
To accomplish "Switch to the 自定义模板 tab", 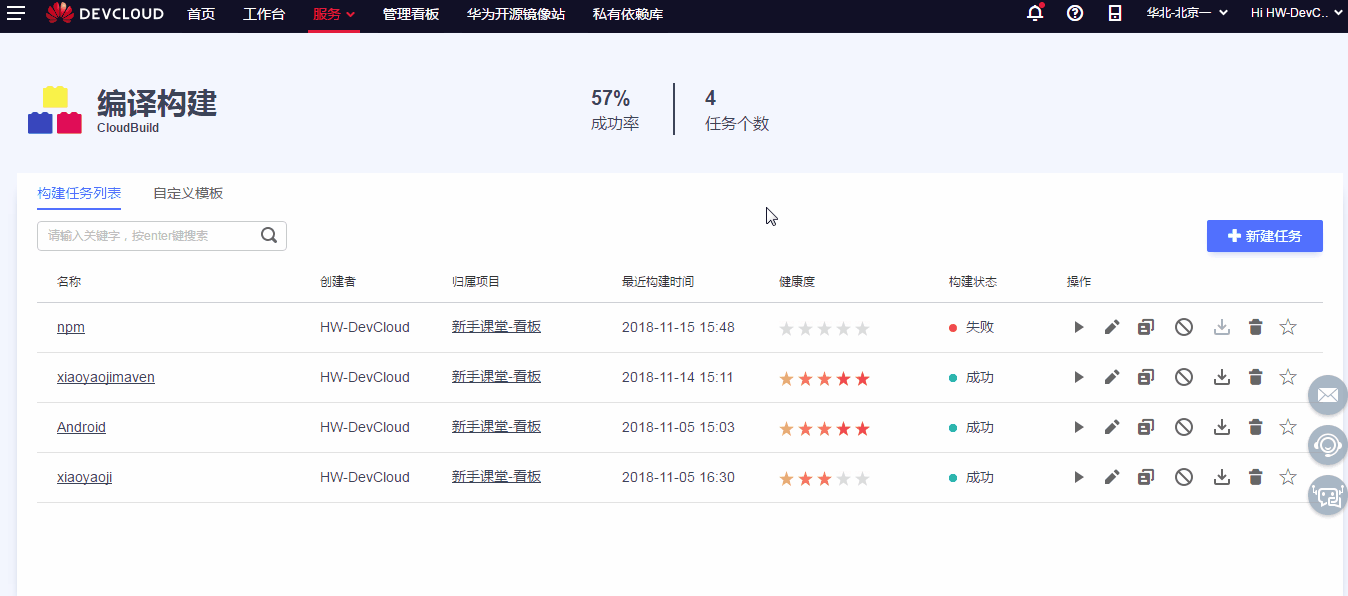I will 186,193.
